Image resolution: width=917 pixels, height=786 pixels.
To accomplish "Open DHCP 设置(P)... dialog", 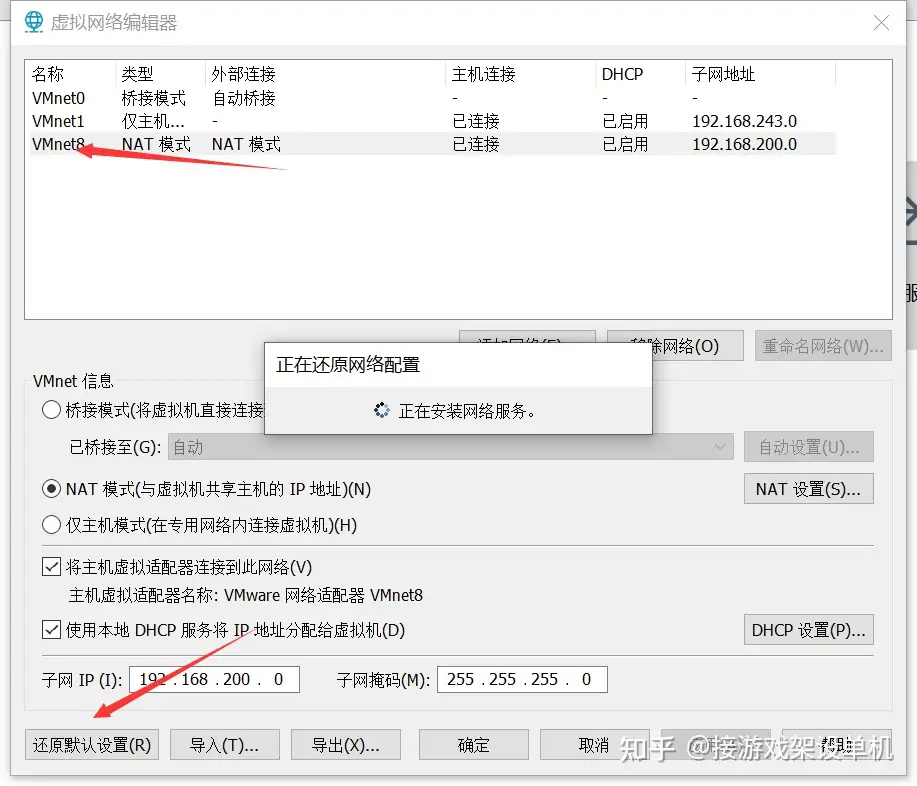I will coord(809,630).
